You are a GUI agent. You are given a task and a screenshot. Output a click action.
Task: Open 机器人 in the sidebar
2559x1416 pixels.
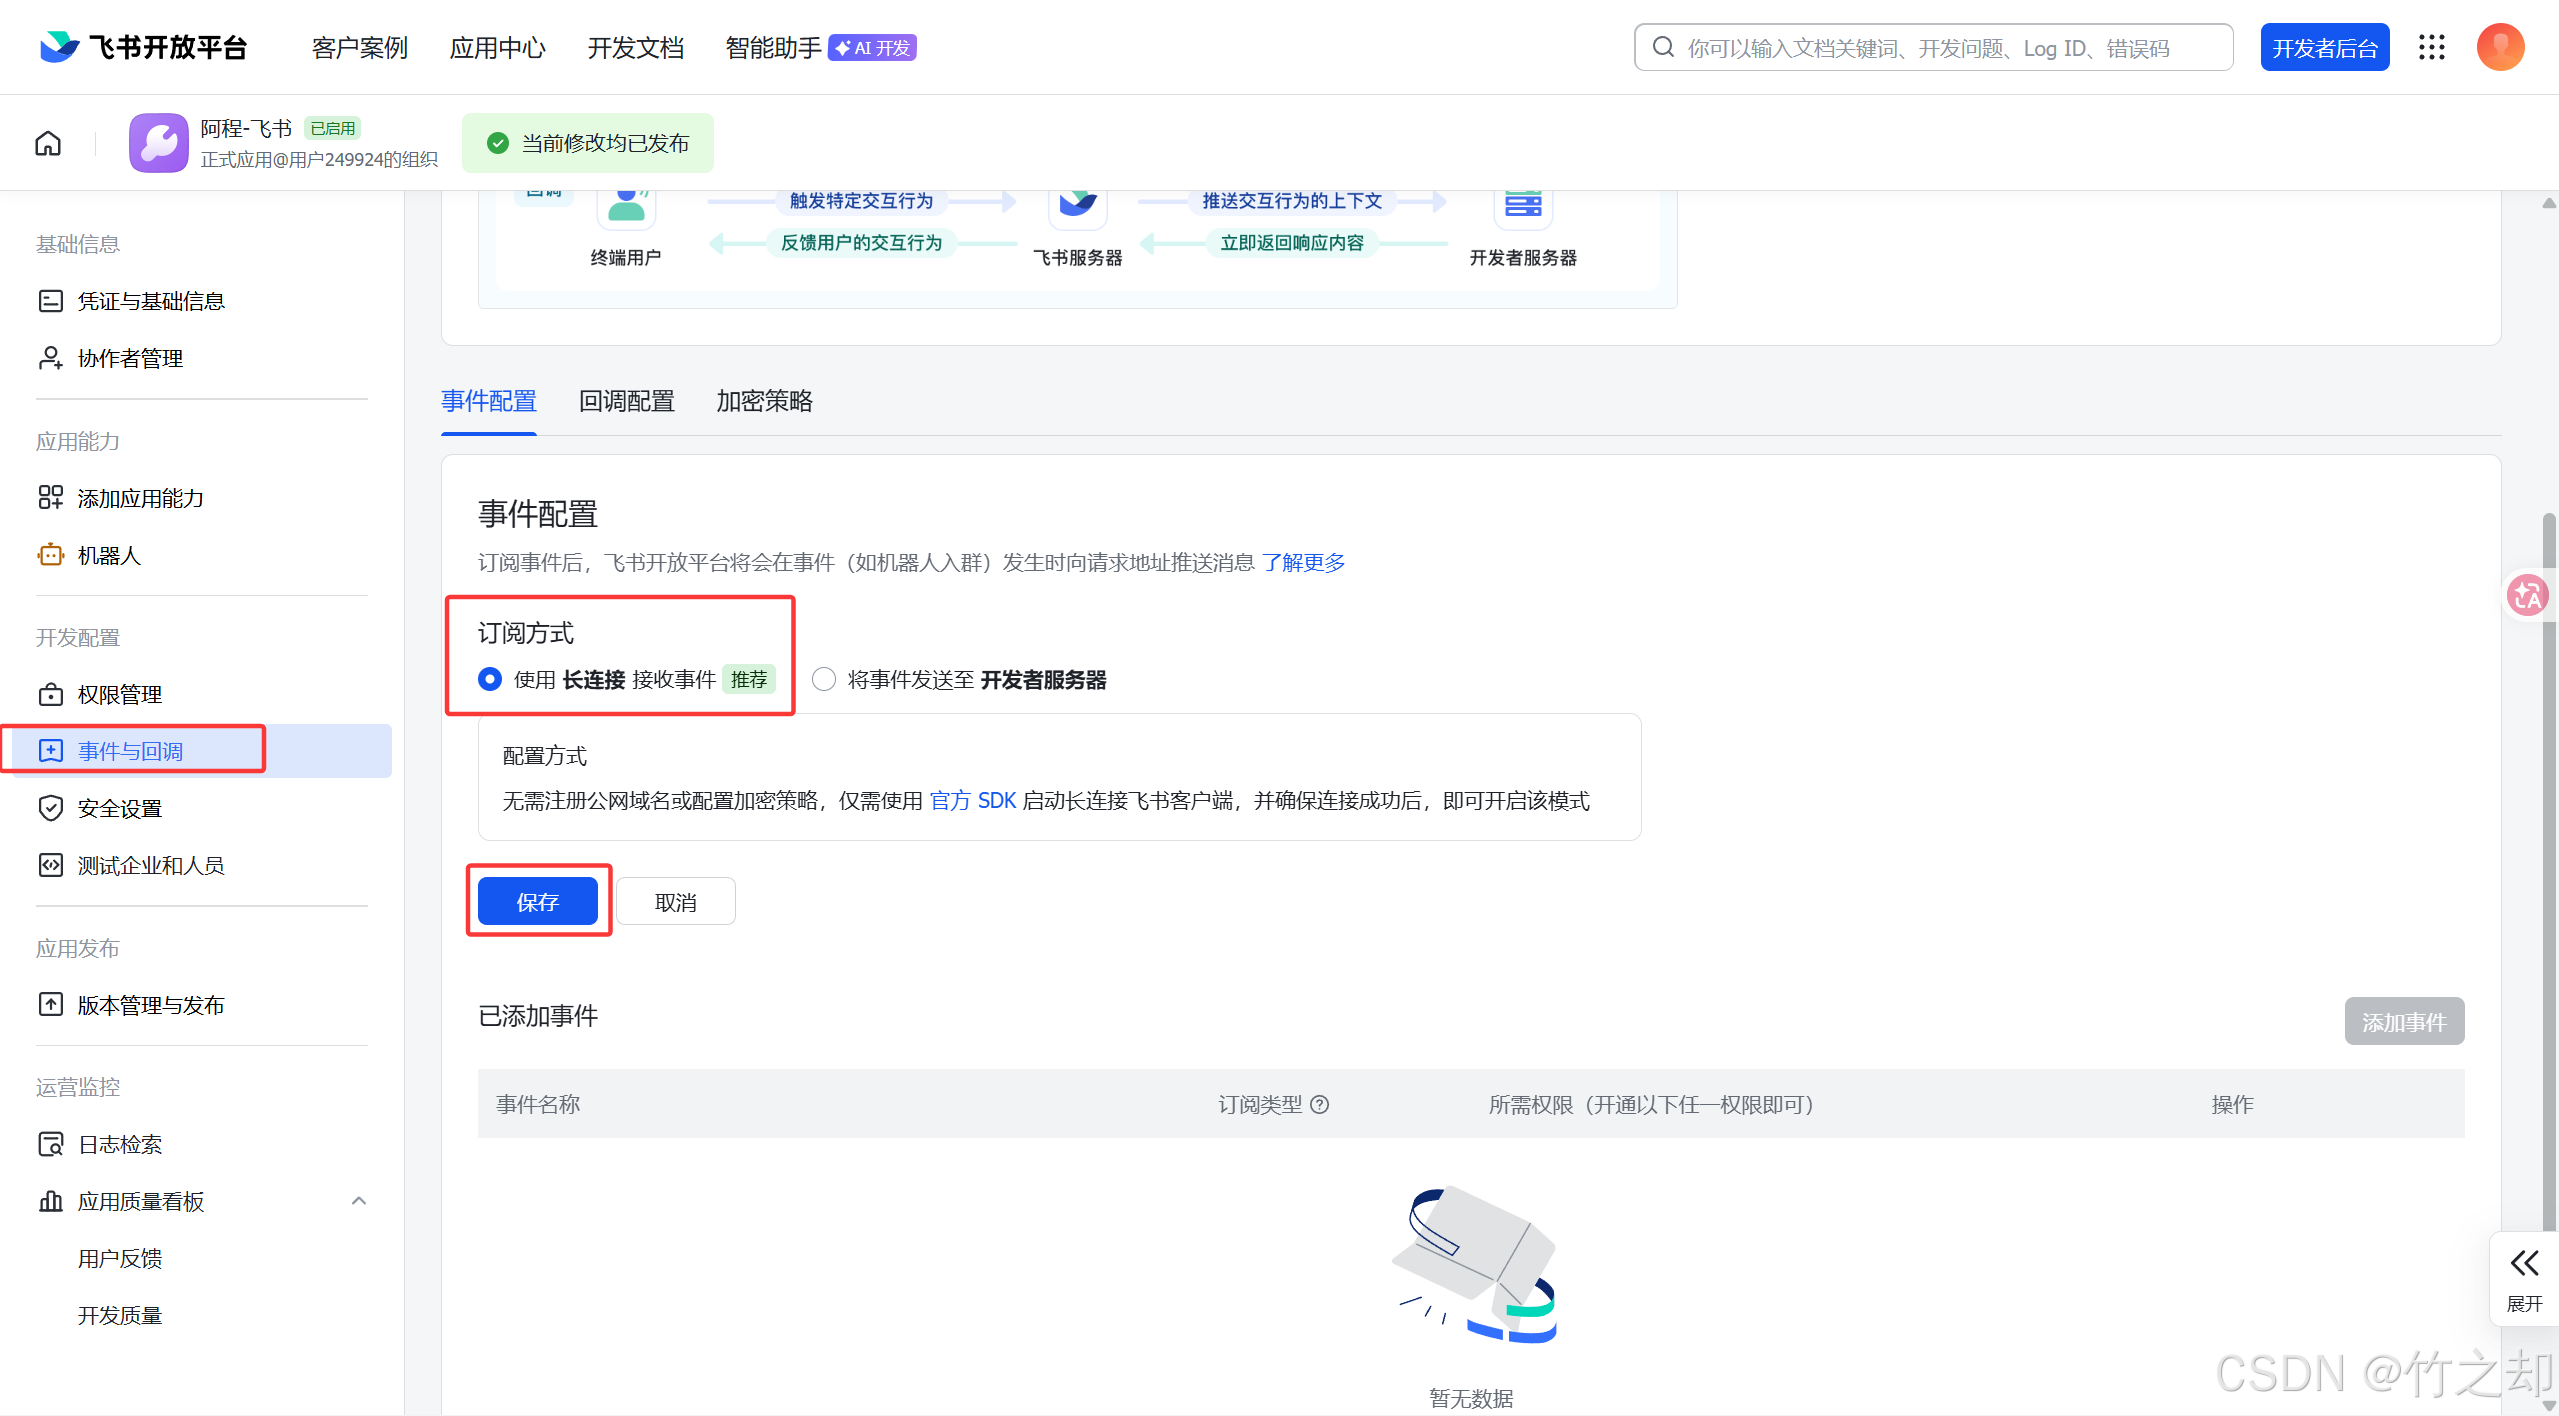[x=109, y=555]
